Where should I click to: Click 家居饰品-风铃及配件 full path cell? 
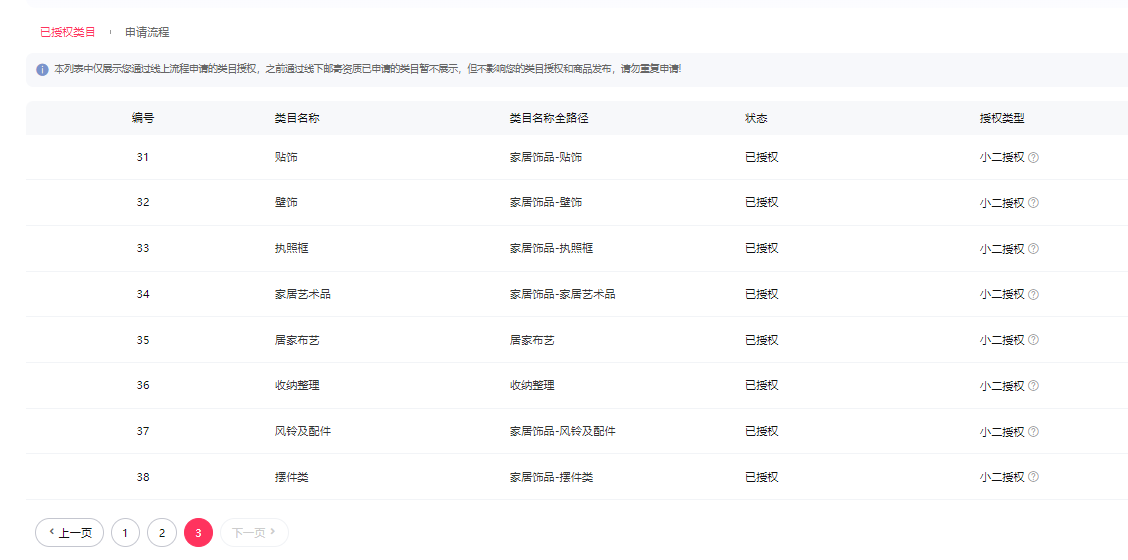[562, 431]
